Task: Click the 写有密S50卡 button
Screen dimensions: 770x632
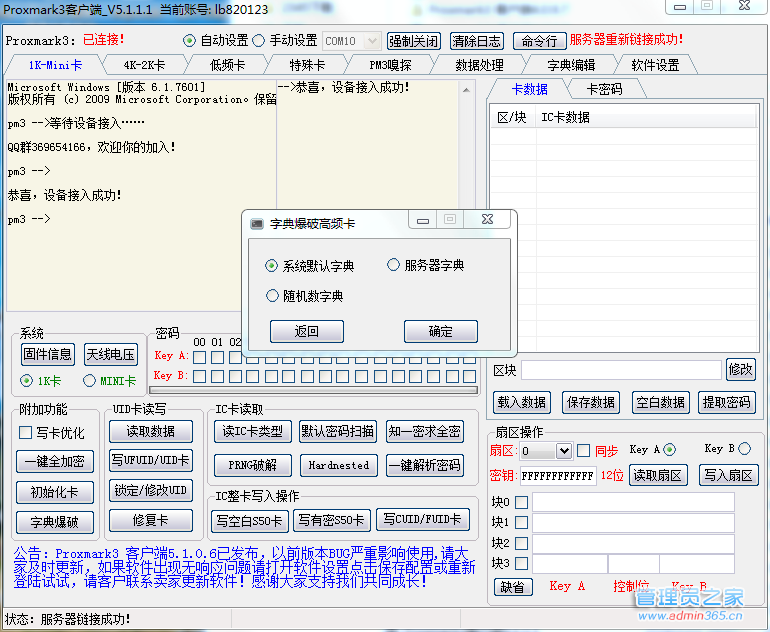Action: pos(332,521)
